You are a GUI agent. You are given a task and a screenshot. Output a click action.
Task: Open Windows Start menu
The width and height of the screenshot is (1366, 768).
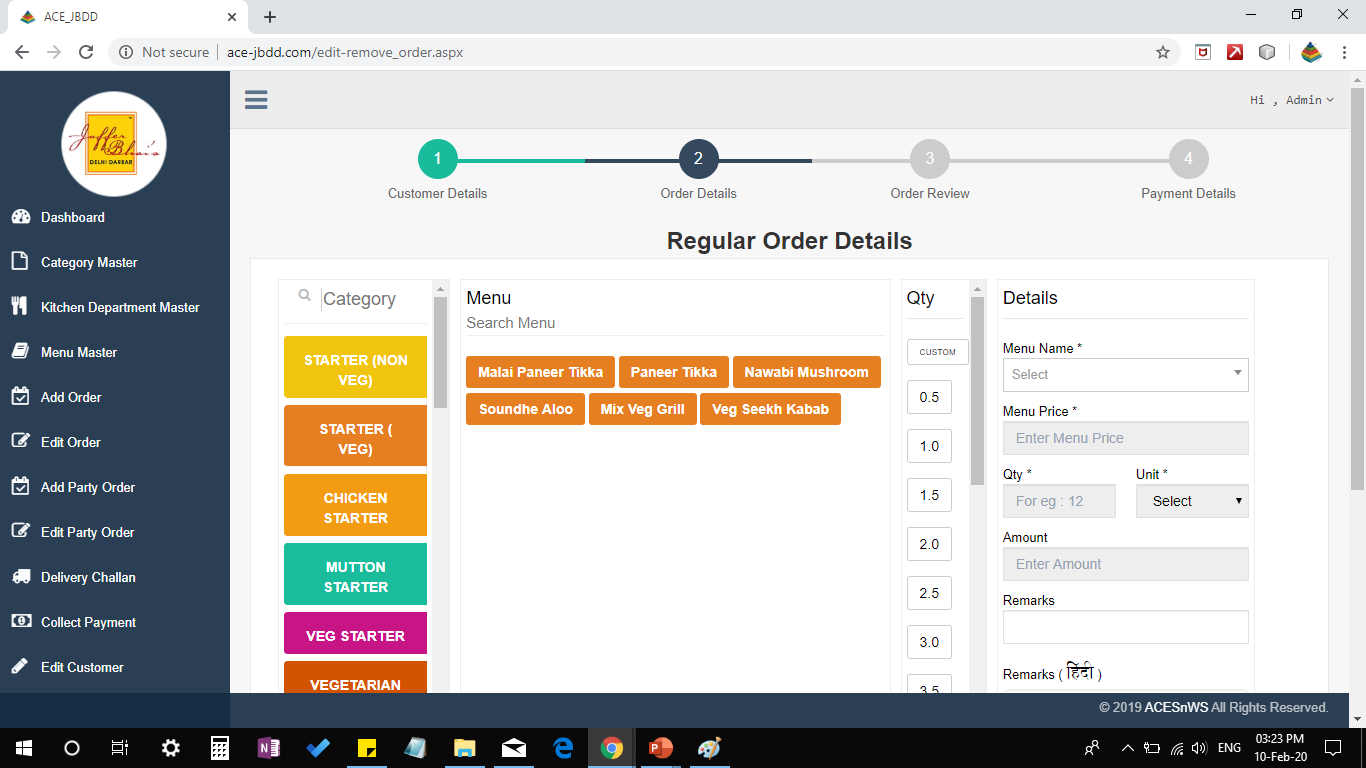[24, 747]
